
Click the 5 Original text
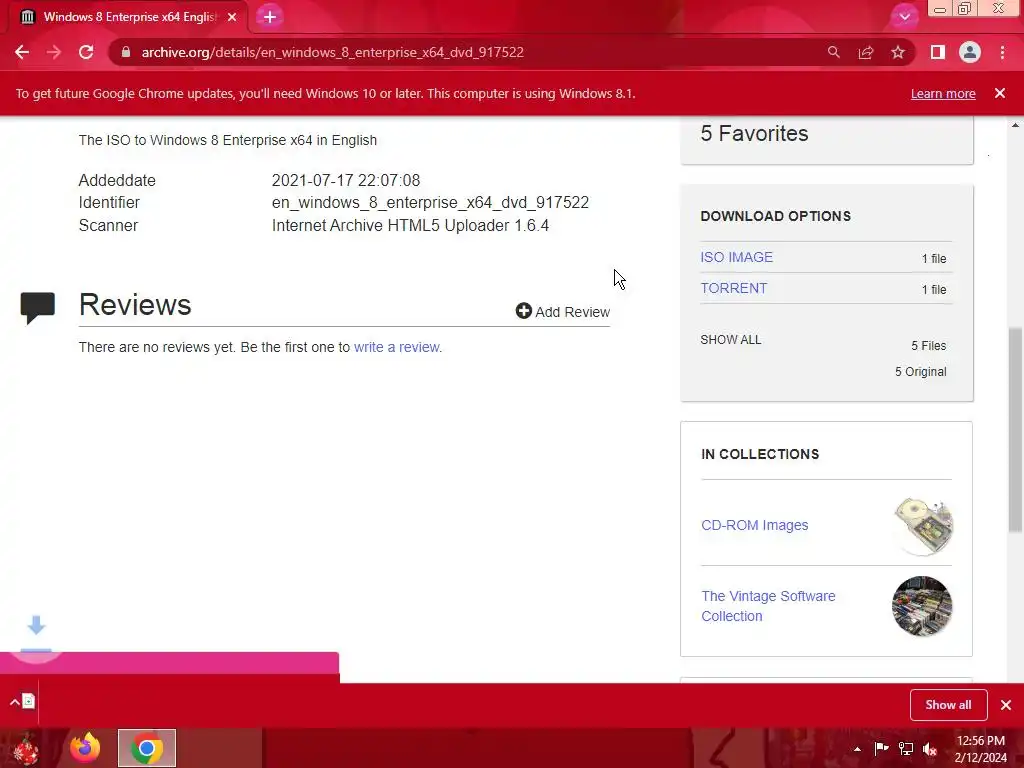(920, 372)
